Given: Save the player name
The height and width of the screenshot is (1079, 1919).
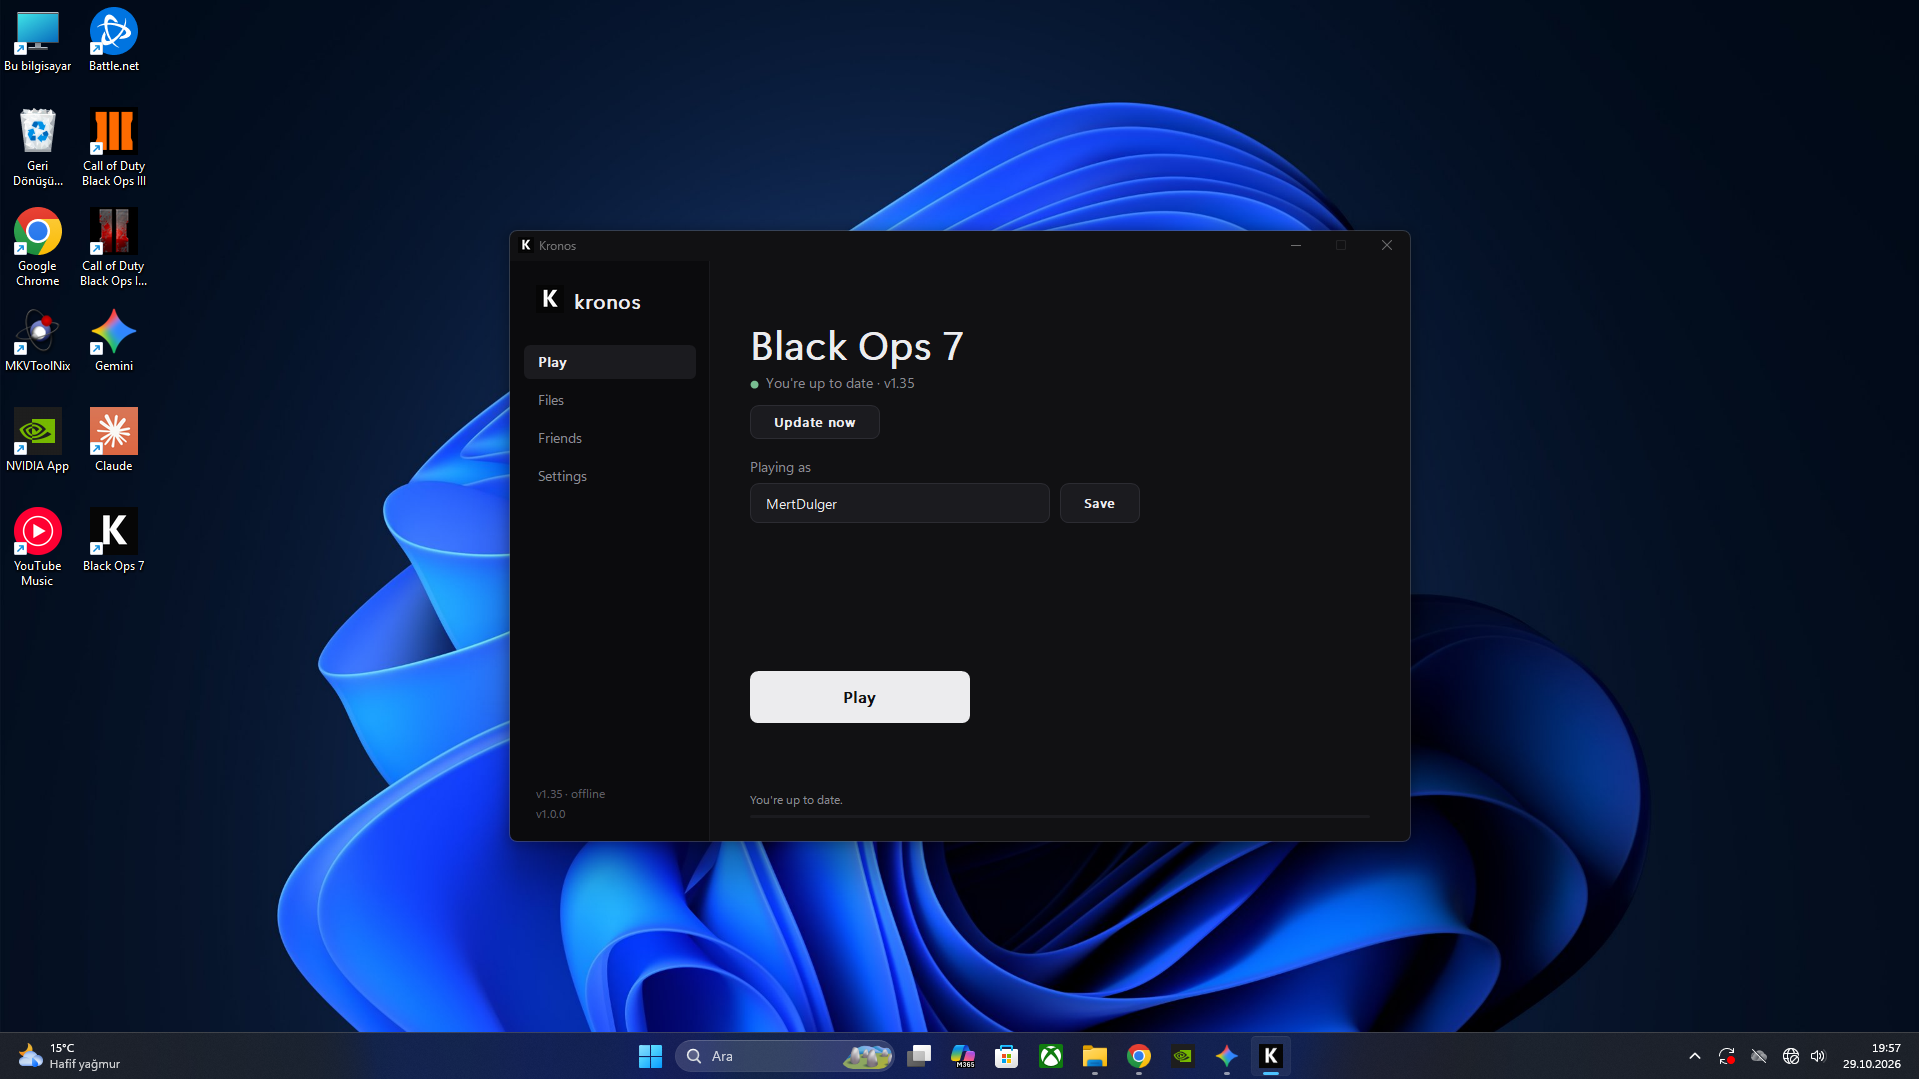Looking at the screenshot, I should [x=1099, y=503].
